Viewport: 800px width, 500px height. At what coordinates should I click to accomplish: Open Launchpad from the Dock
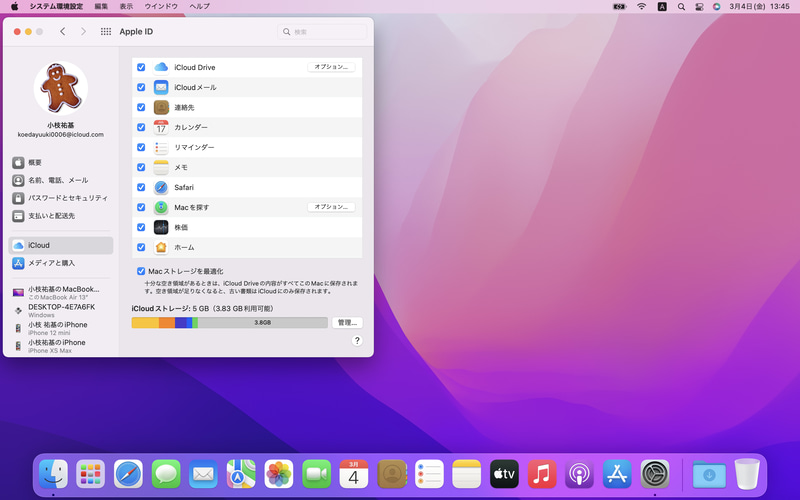(90, 474)
